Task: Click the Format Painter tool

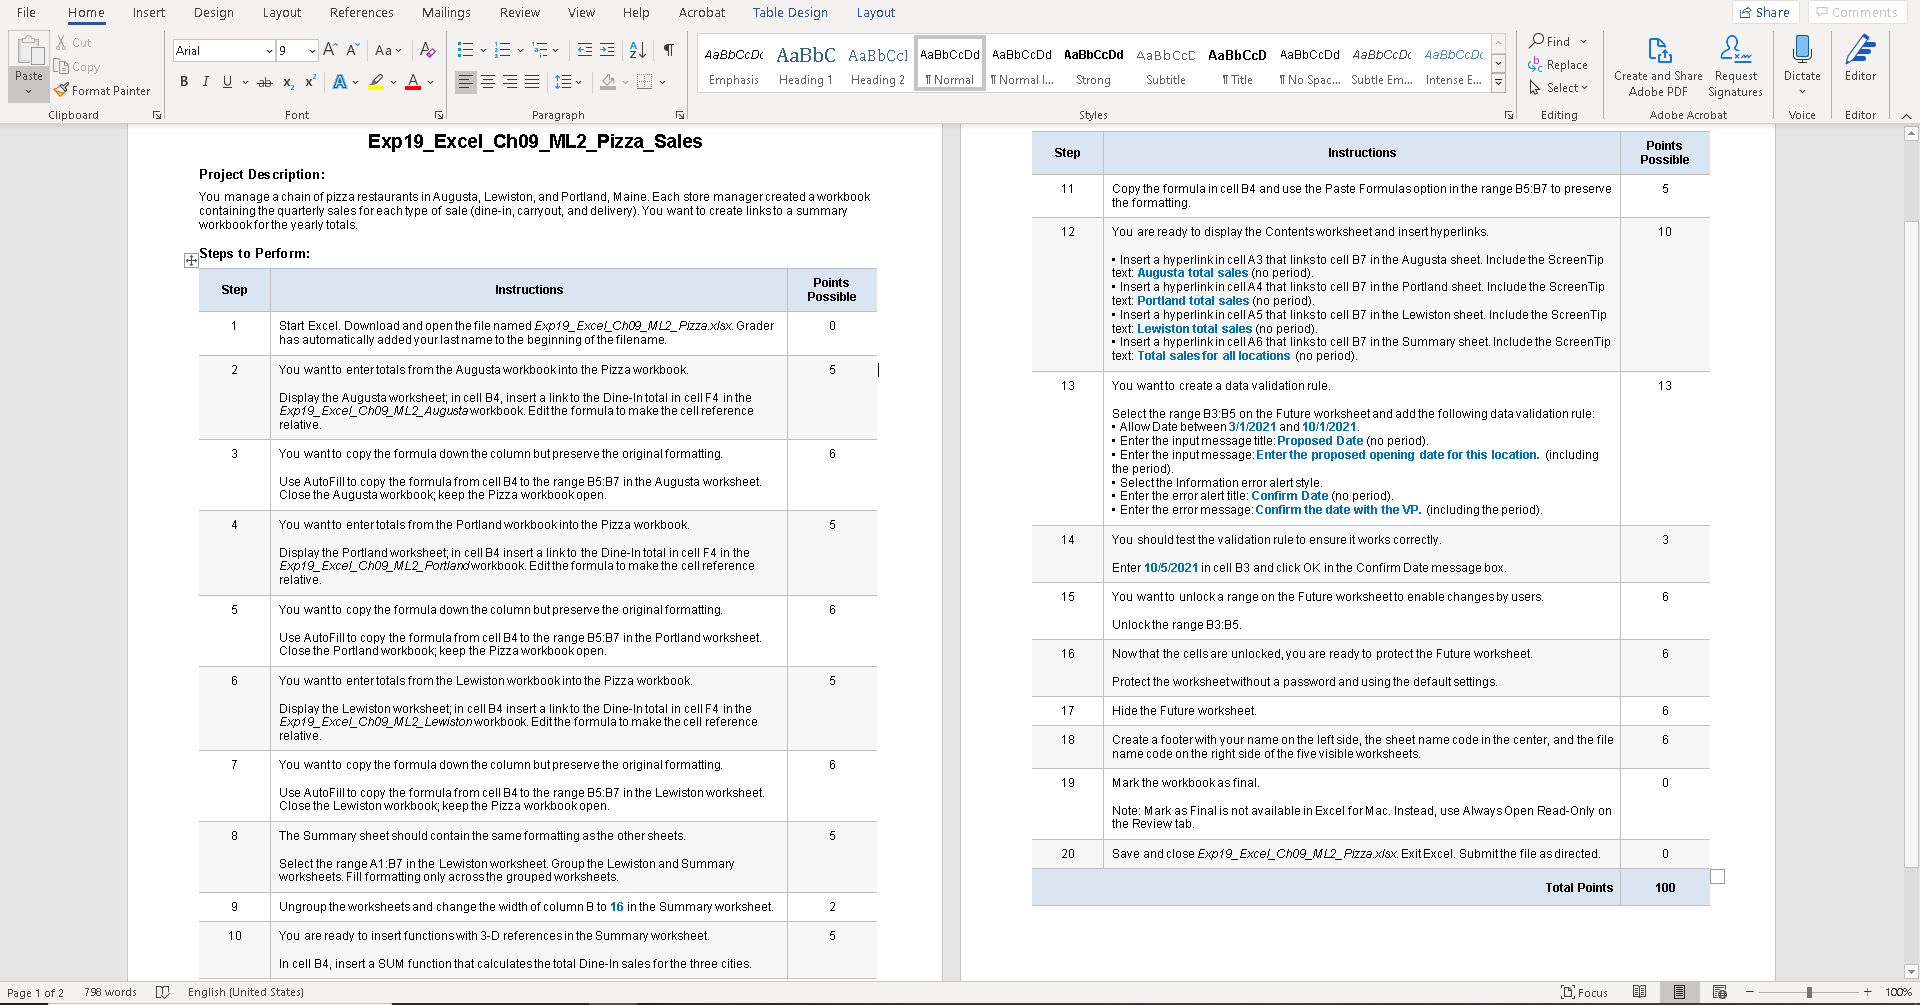Action: pos(102,90)
